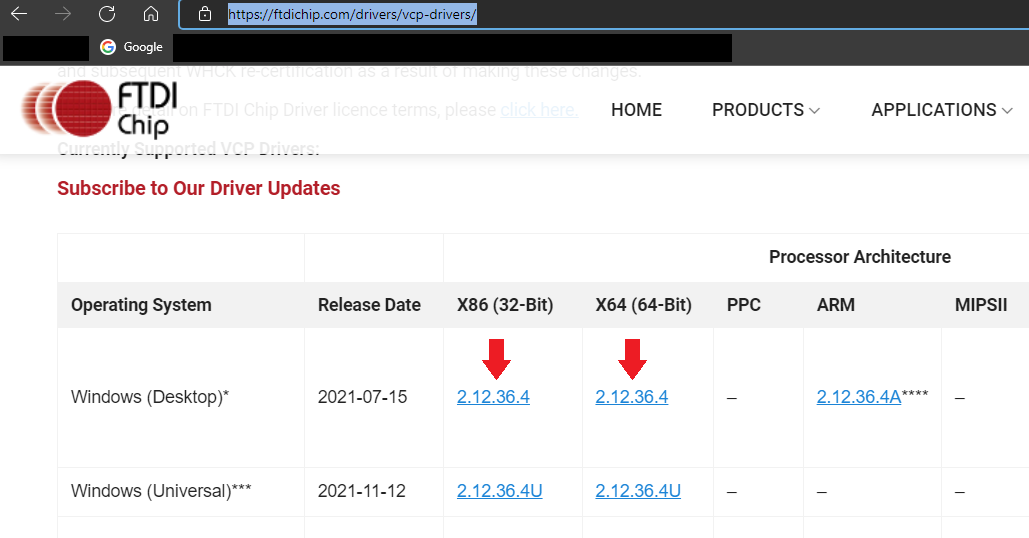Click the browser forward arrow
Viewport: 1029px width, 538px height.
(63, 14)
